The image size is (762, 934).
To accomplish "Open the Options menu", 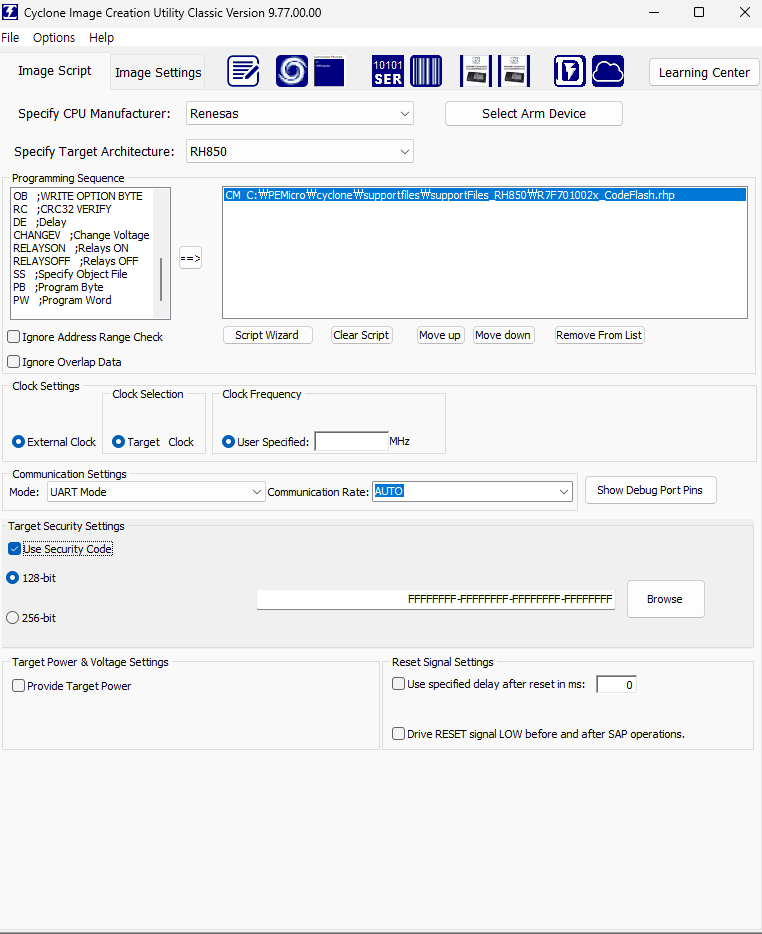I will coord(54,38).
